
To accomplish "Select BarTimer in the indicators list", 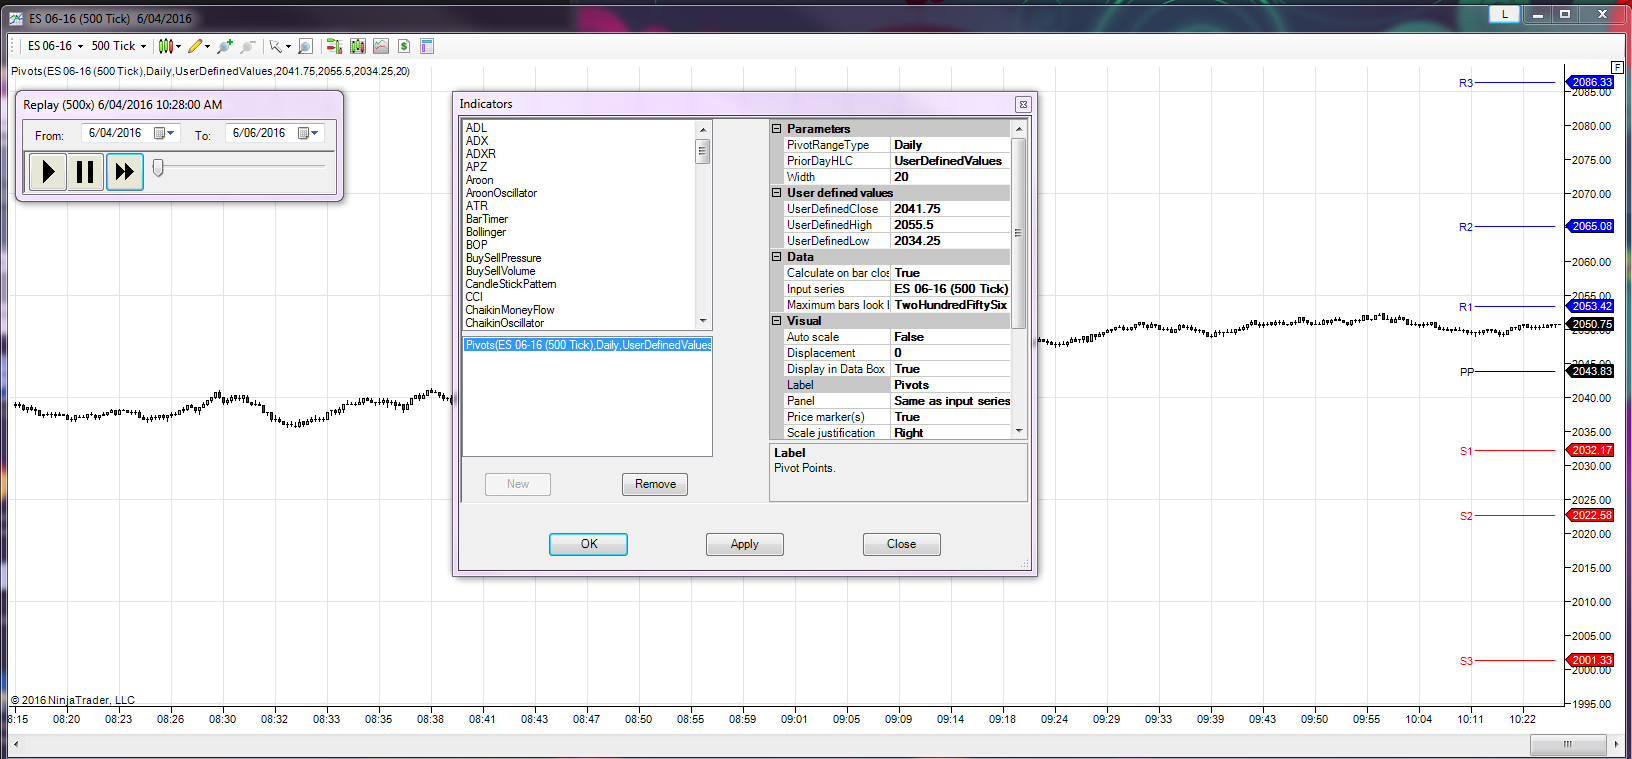I will (487, 219).
